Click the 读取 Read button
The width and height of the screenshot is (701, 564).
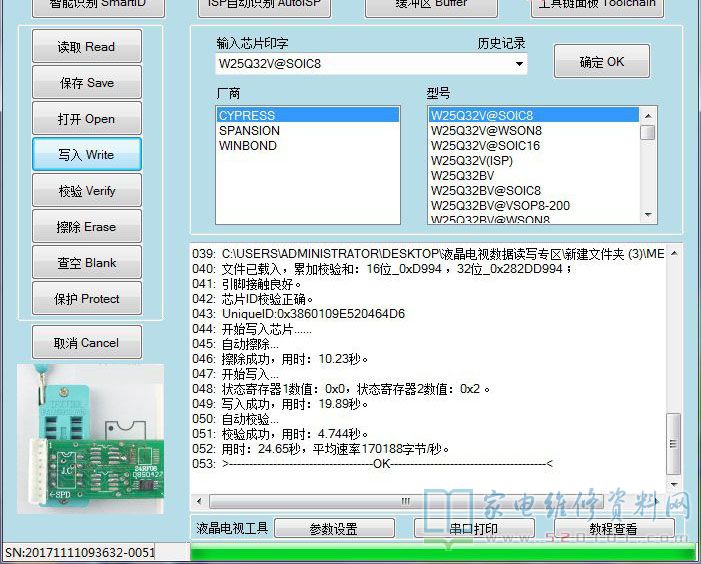coord(86,47)
